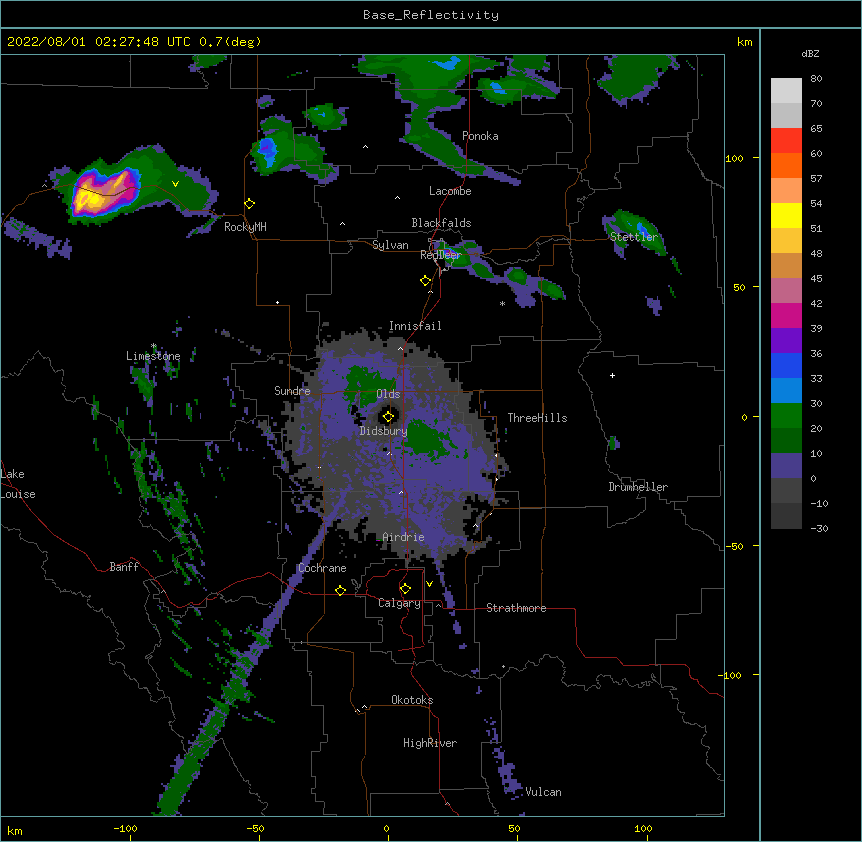Click the white asterisk marker above Limestone label
Viewport: 862px width, 842px height.
[x=154, y=346]
